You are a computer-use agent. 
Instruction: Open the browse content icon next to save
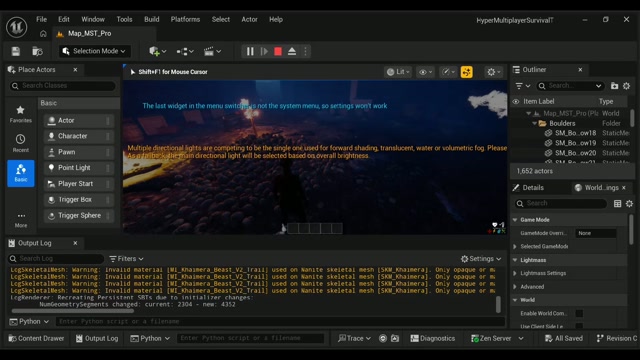(37, 51)
